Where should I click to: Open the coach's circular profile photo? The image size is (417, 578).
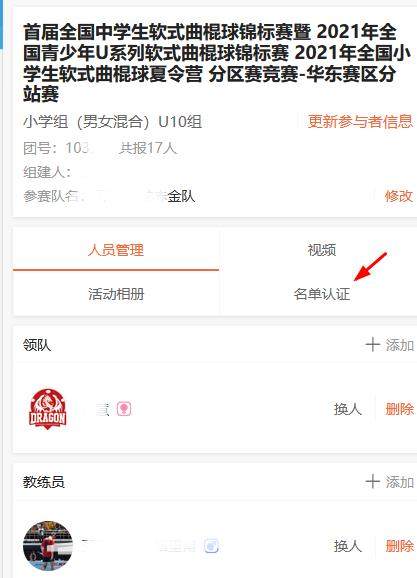[48, 546]
